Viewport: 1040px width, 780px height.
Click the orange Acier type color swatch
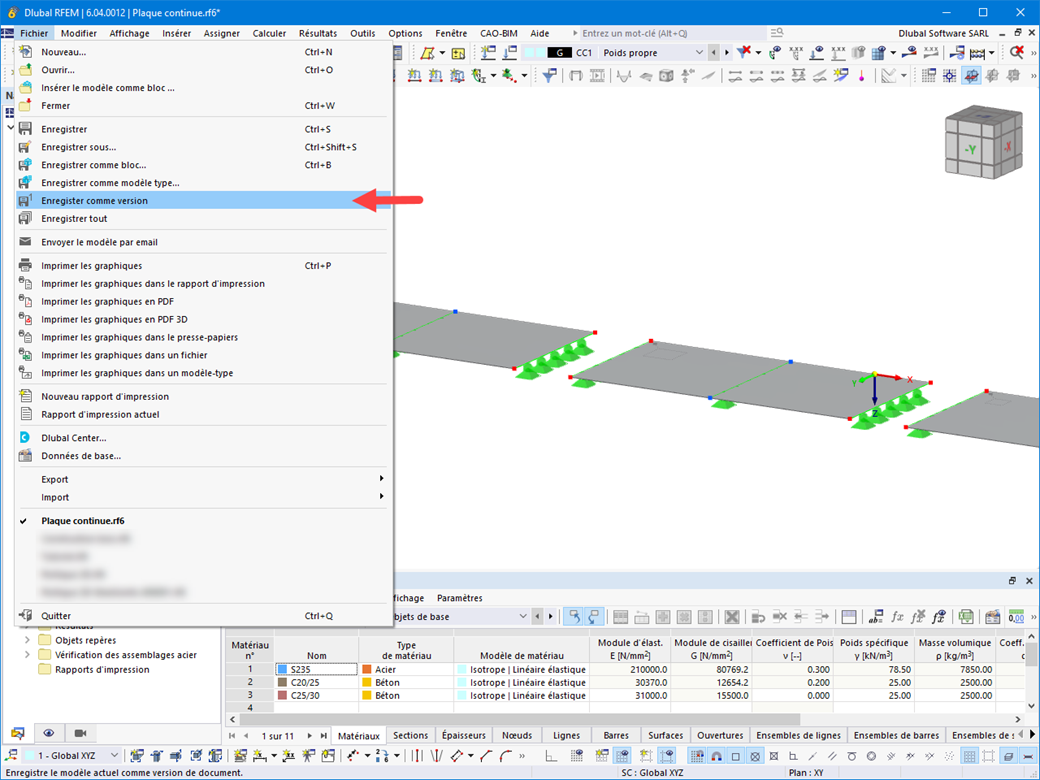coord(367,669)
